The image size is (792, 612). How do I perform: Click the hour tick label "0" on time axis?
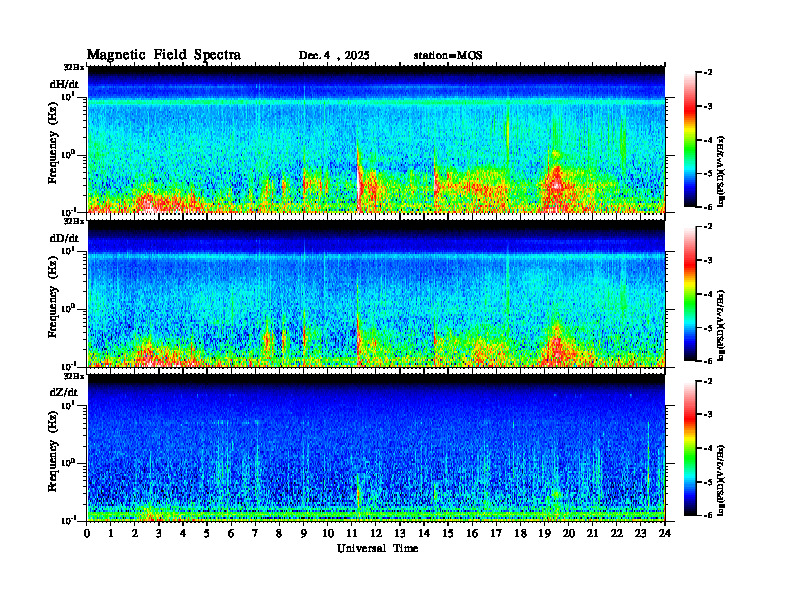(x=87, y=533)
